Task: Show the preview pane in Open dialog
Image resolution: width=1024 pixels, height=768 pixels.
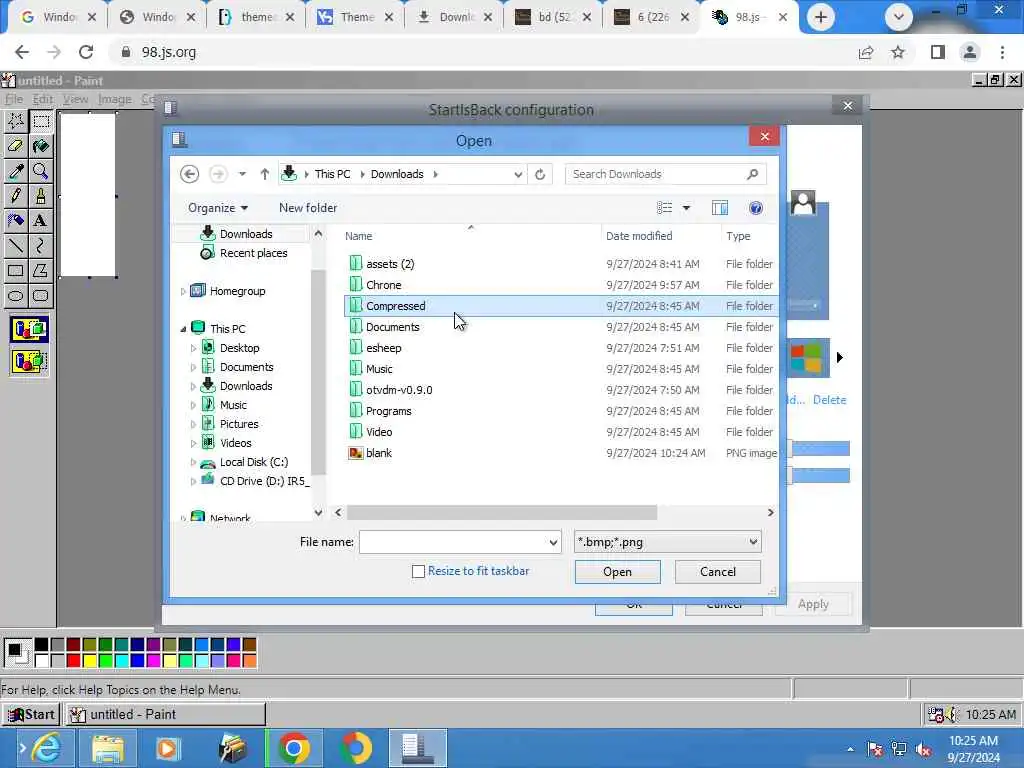Action: coord(720,208)
